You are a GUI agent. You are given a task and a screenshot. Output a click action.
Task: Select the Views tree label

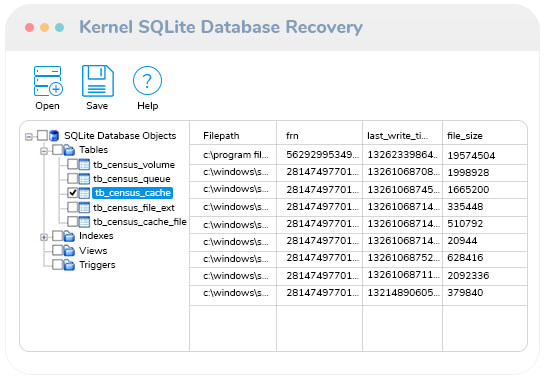[x=93, y=251]
